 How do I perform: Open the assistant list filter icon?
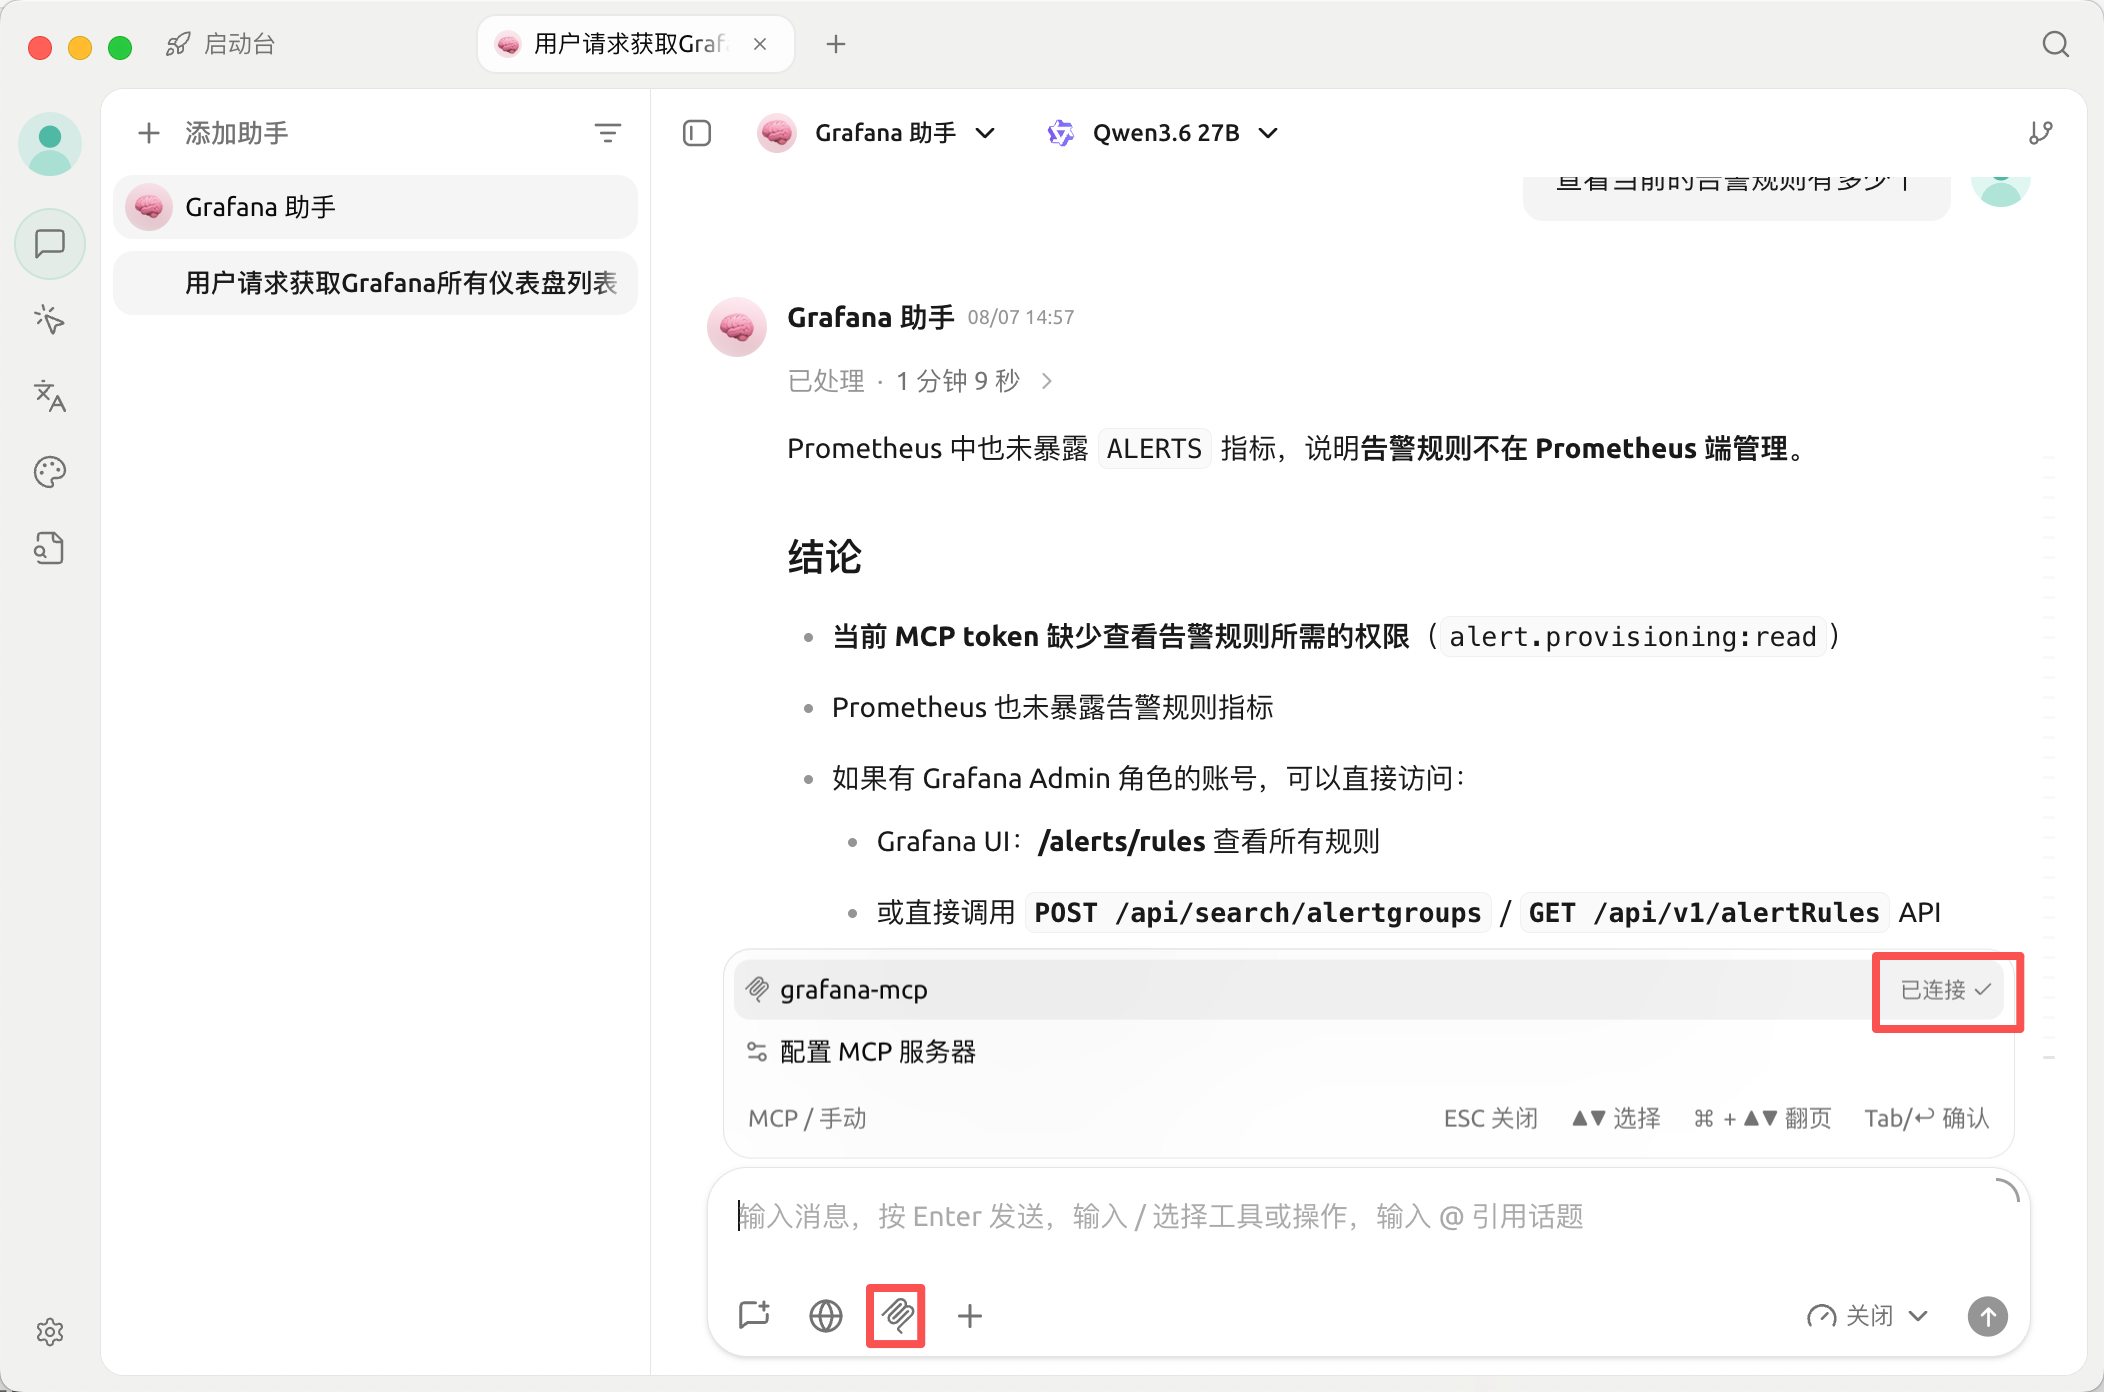pos(608,133)
